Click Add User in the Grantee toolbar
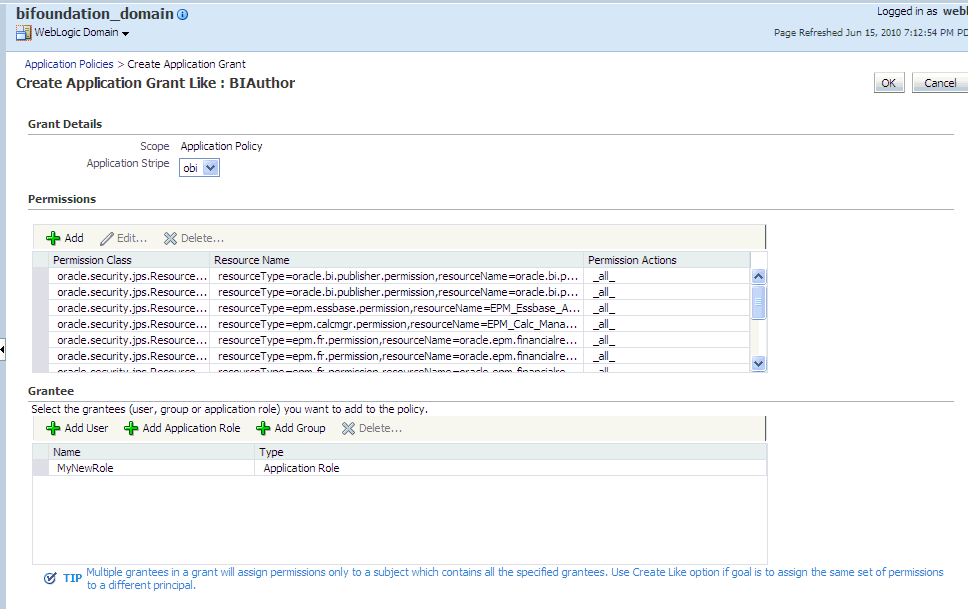This screenshot has width=968, height=609. [75, 428]
